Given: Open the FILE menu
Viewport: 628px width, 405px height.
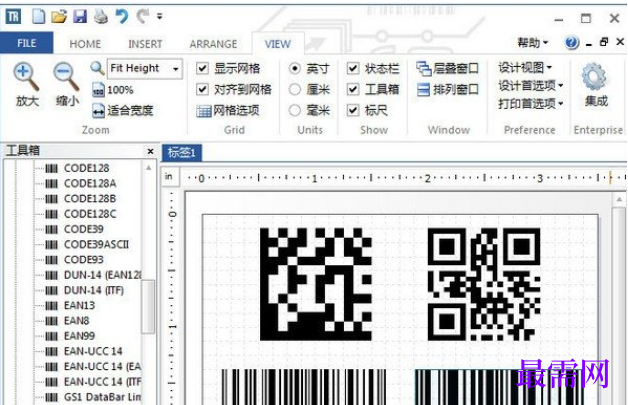Looking at the screenshot, I should tap(26, 43).
